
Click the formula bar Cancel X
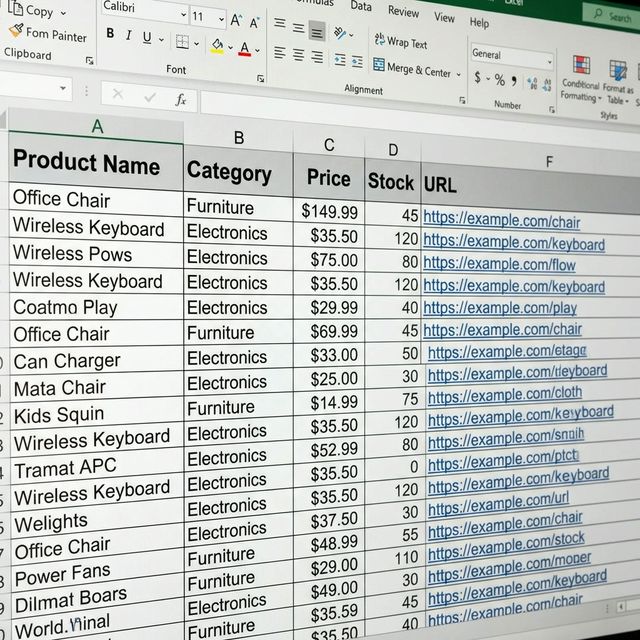point(118,94)
